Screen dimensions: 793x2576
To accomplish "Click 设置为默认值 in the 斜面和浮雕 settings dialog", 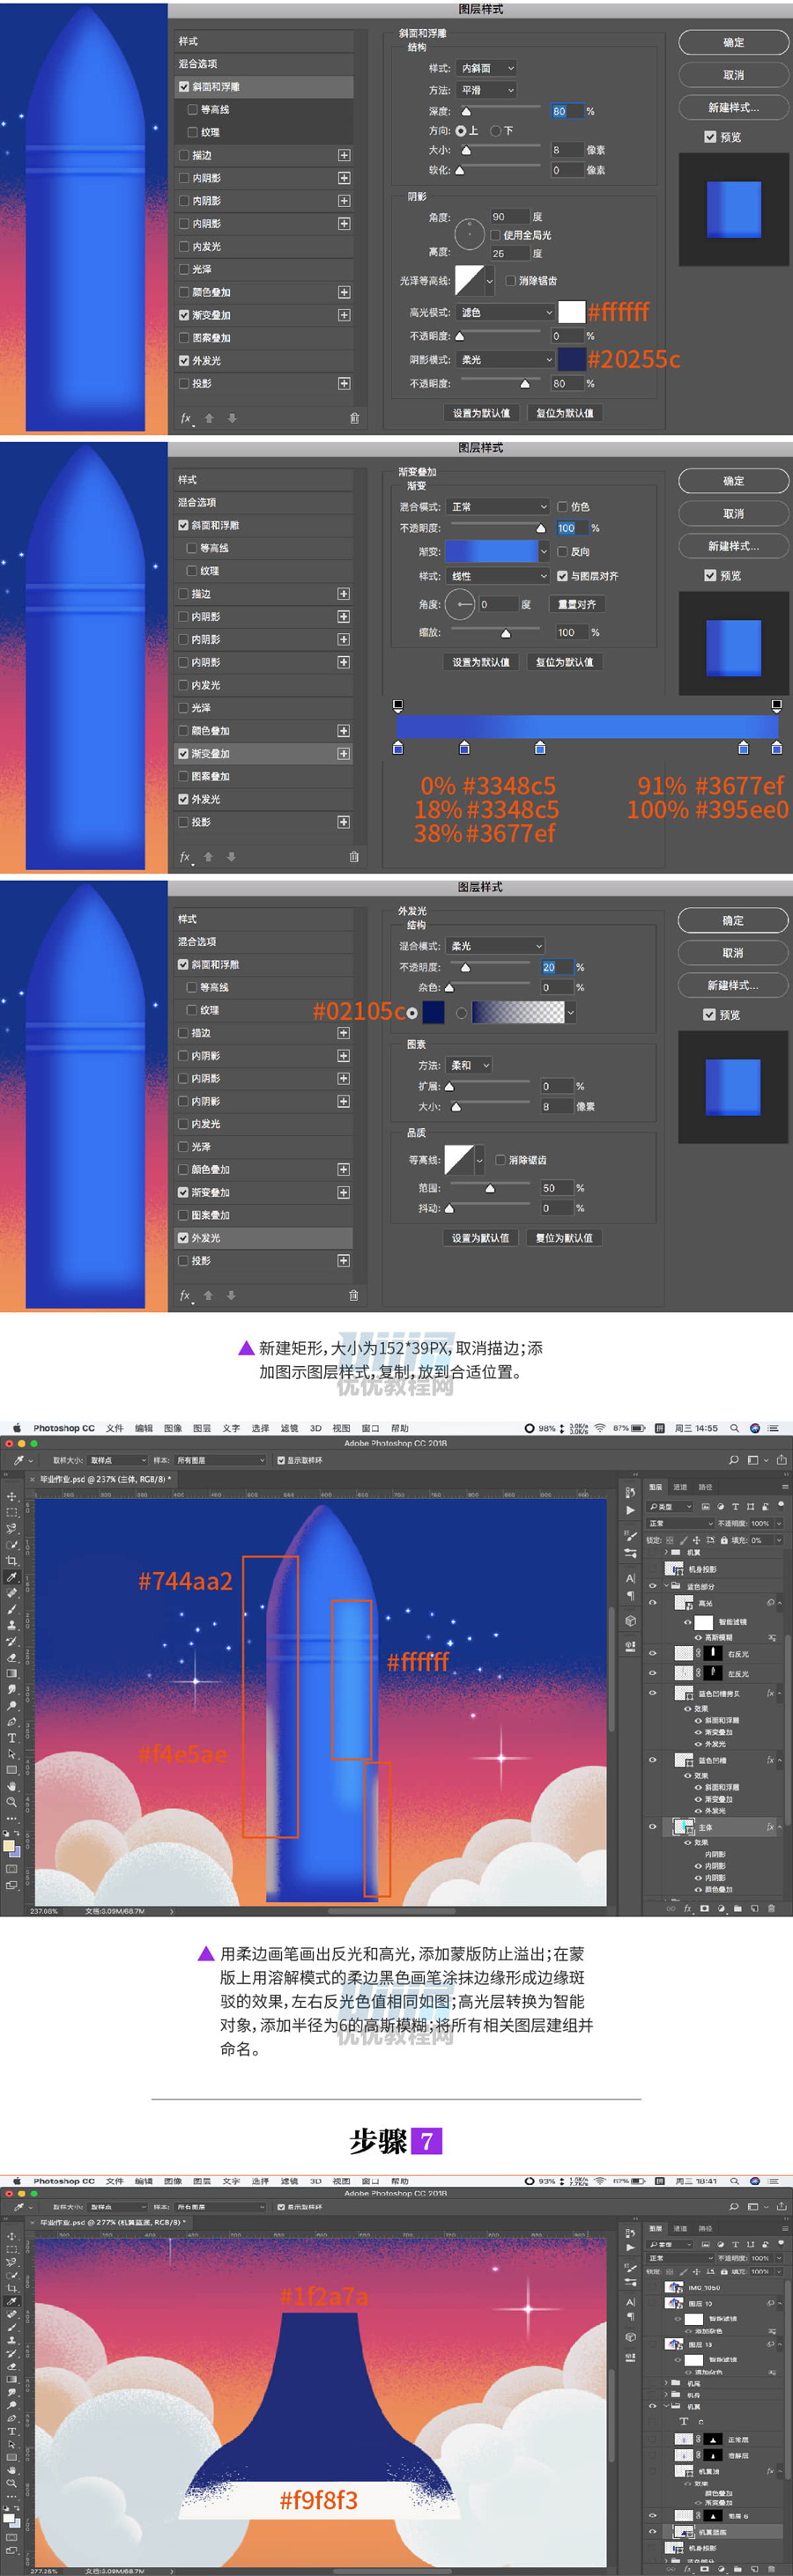I will 481,413.
